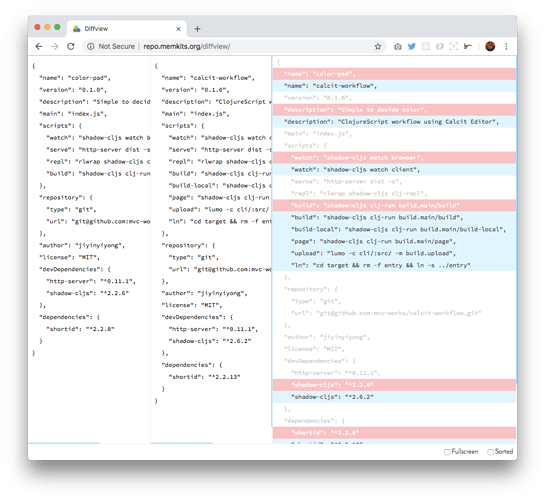
Task: Click the flag-shaped extension icon
Action: [468, 46]
